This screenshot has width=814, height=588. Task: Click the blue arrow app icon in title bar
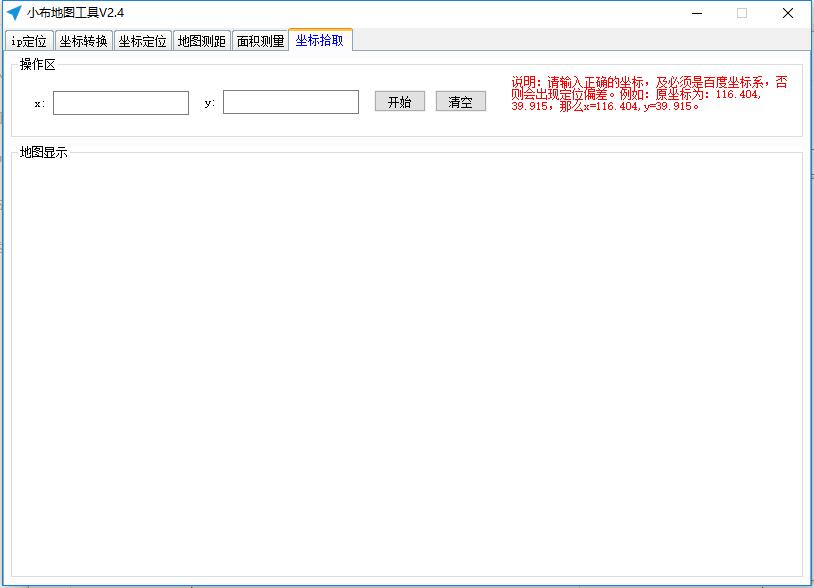coord(14,12)
